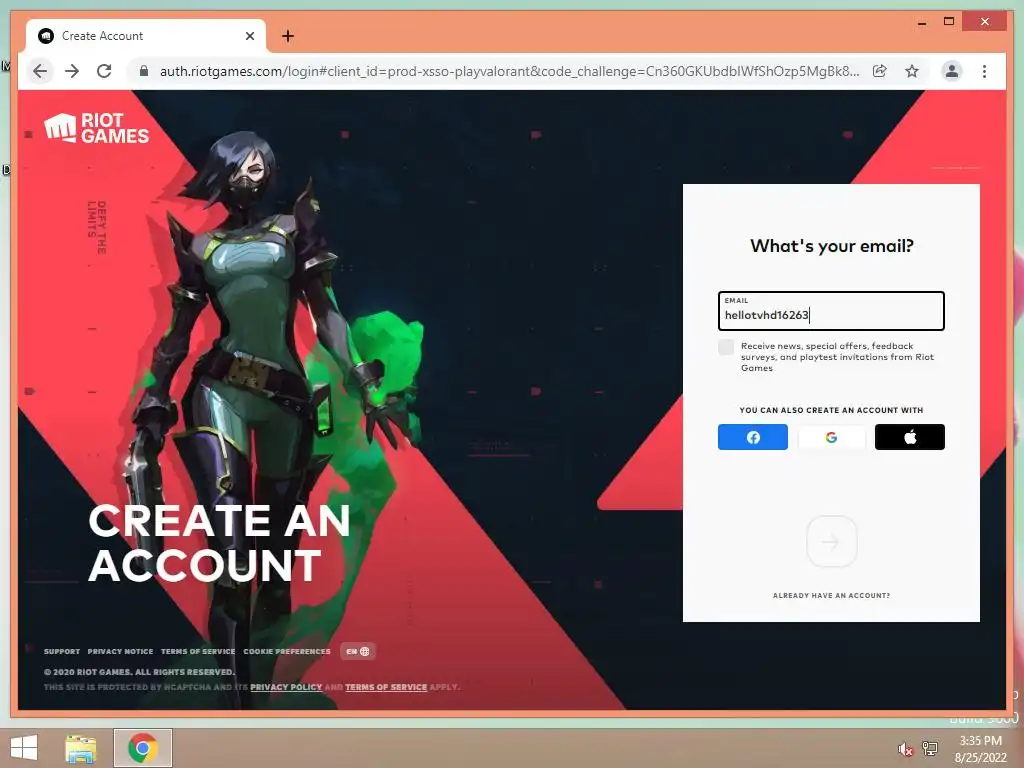Reload the page with refresh icon

point(104,71)
